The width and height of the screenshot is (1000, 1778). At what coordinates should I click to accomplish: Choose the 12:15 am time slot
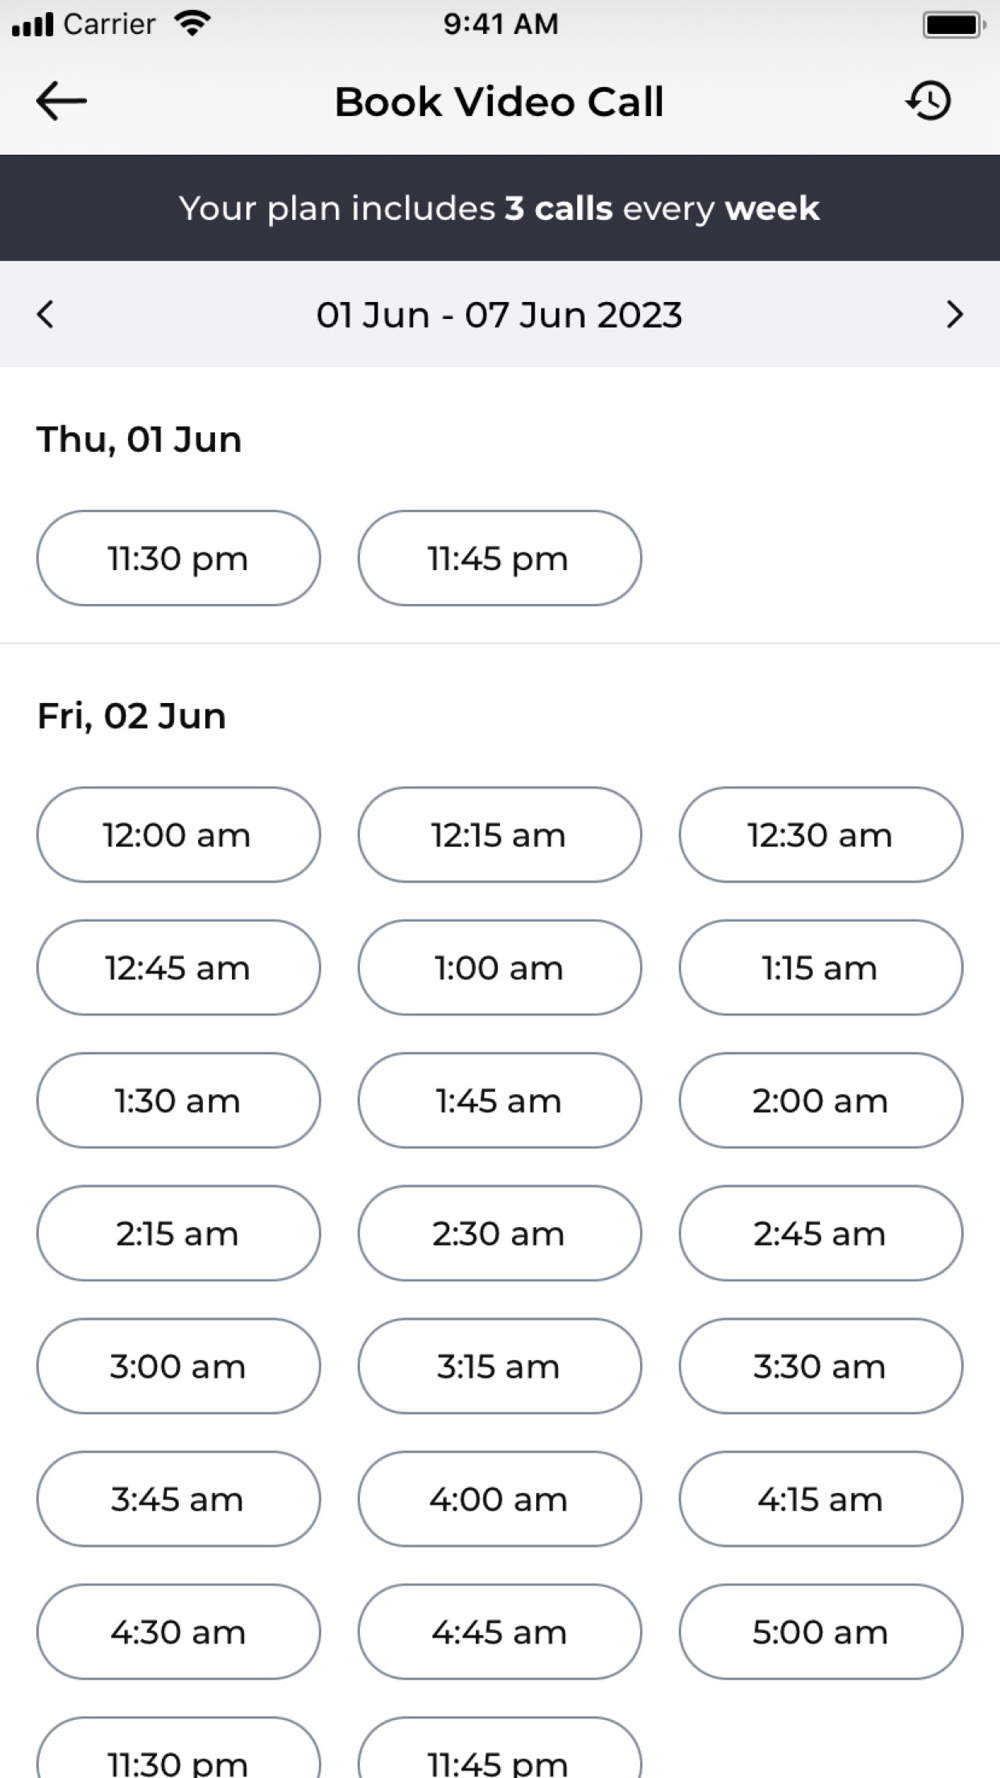click(x=500, y=835)
